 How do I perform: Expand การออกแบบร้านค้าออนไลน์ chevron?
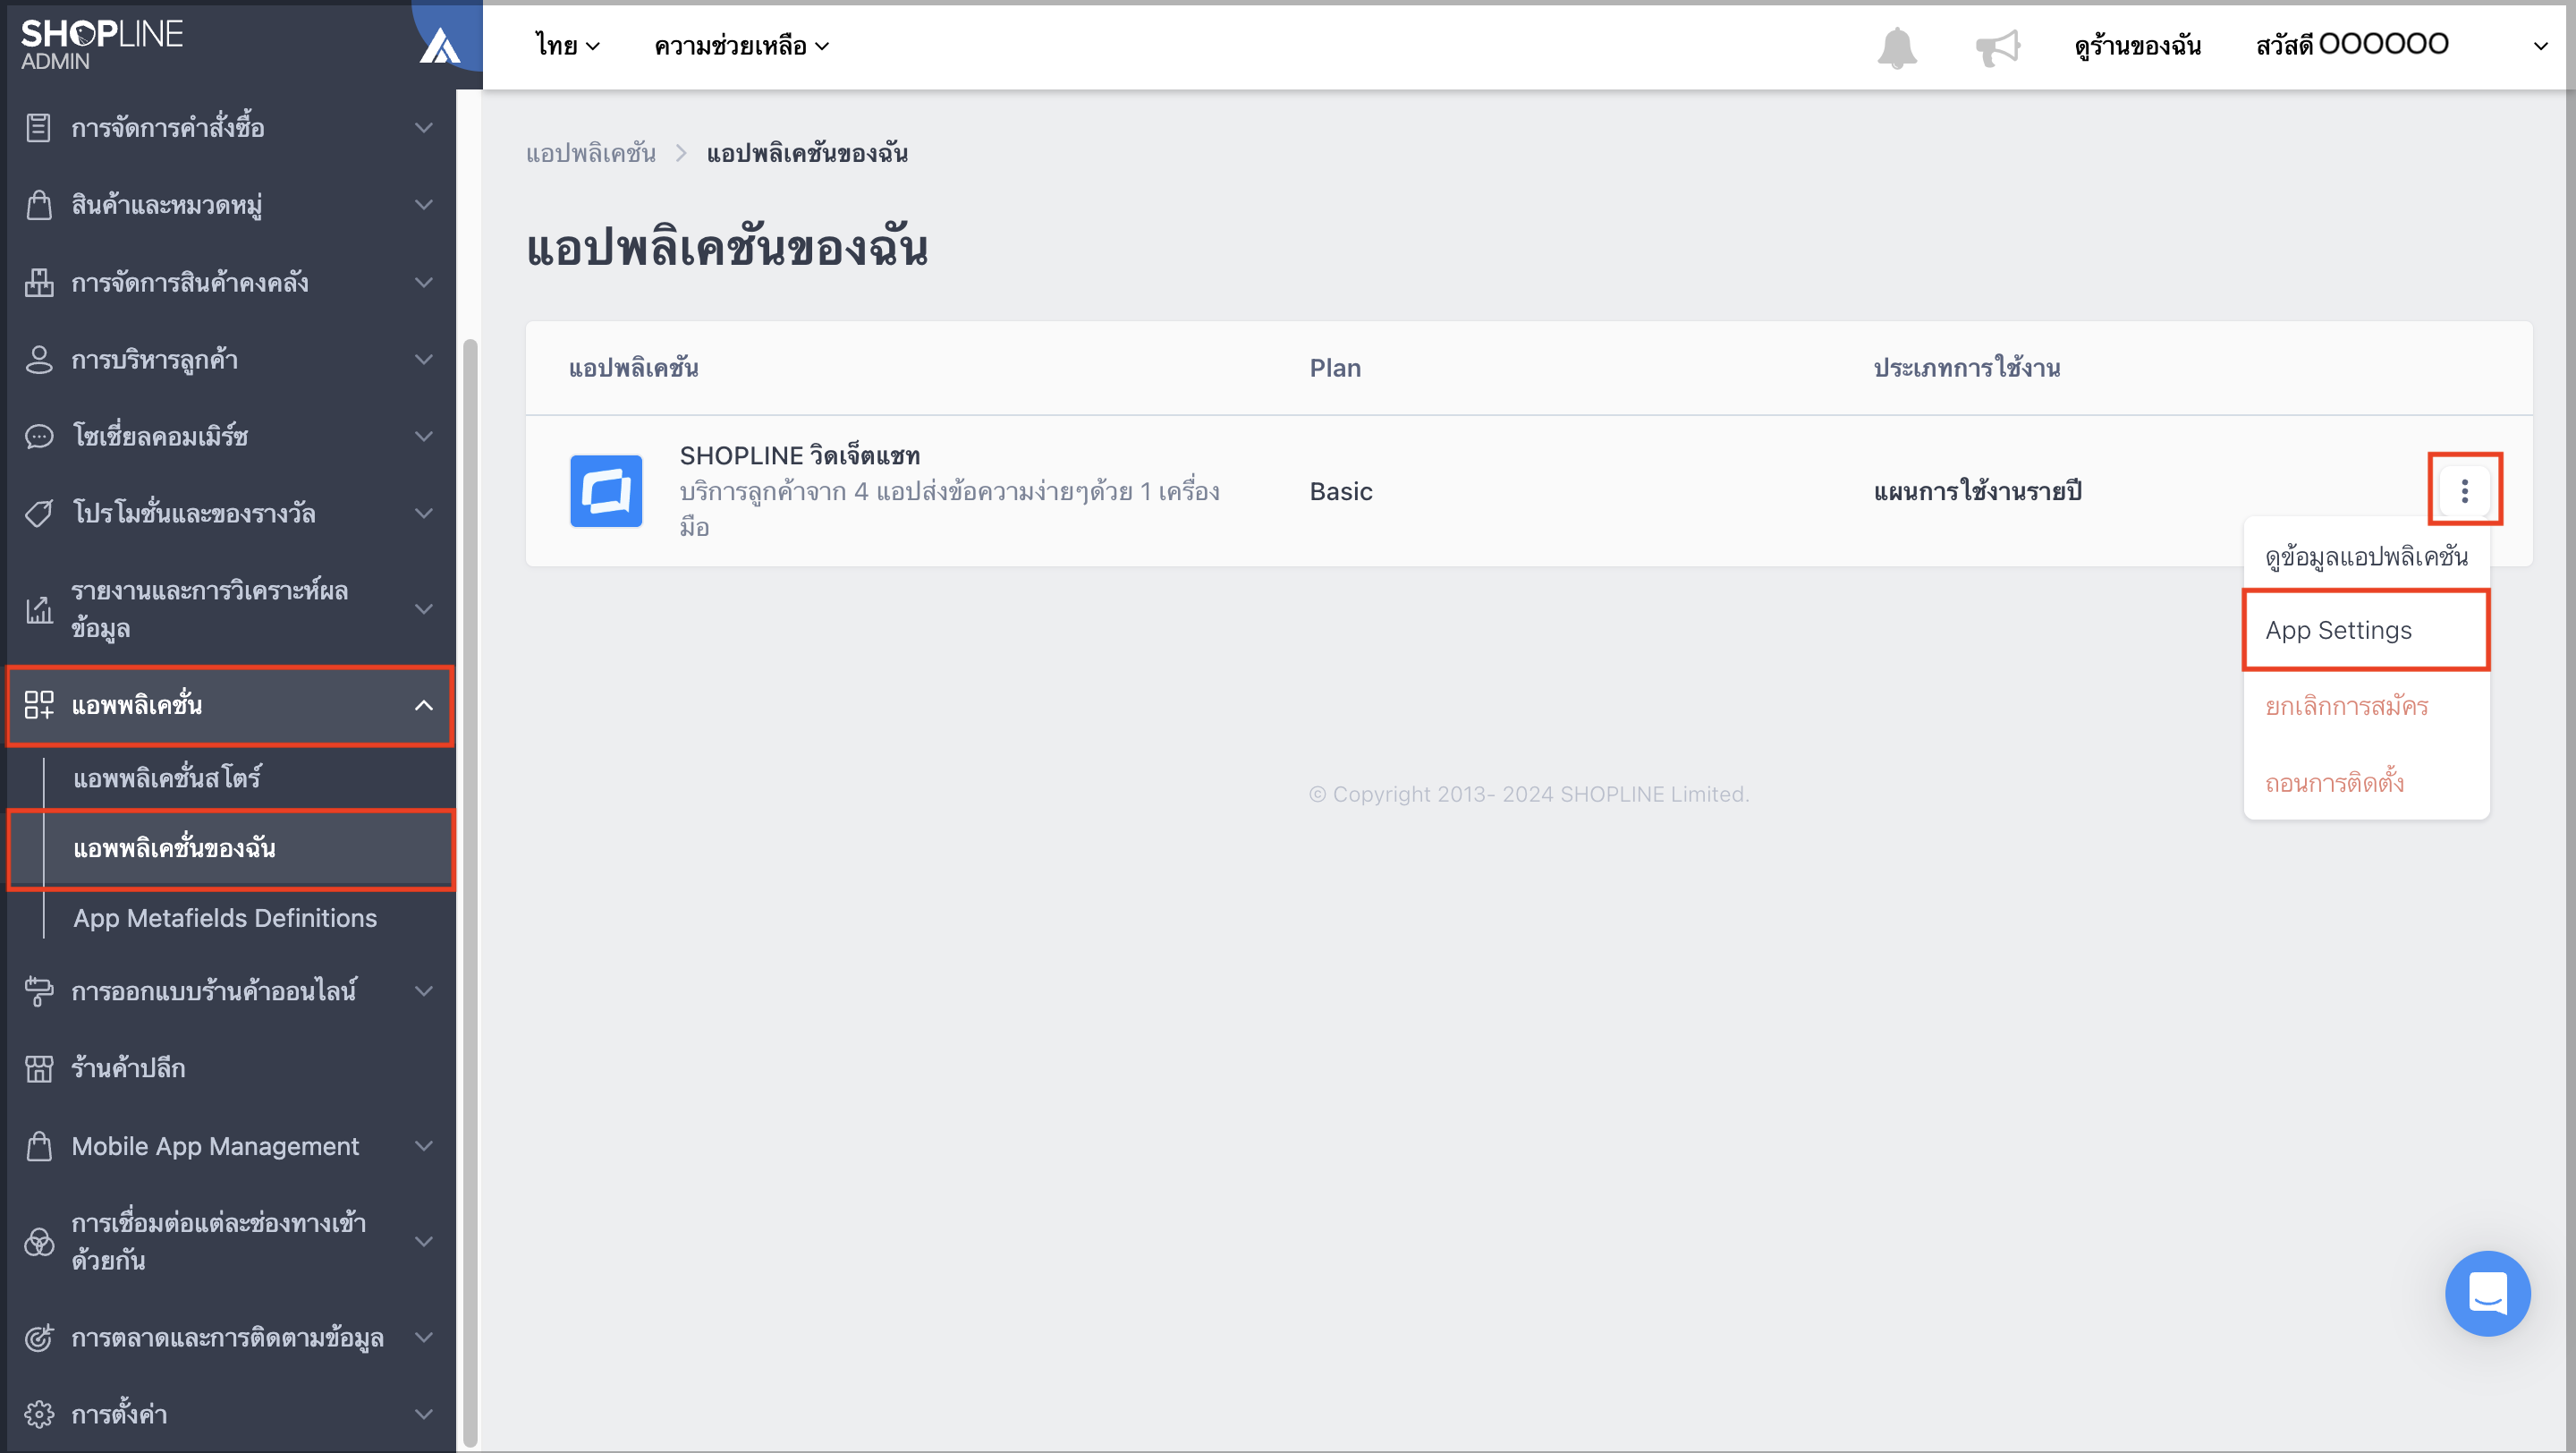pos(424,991)
